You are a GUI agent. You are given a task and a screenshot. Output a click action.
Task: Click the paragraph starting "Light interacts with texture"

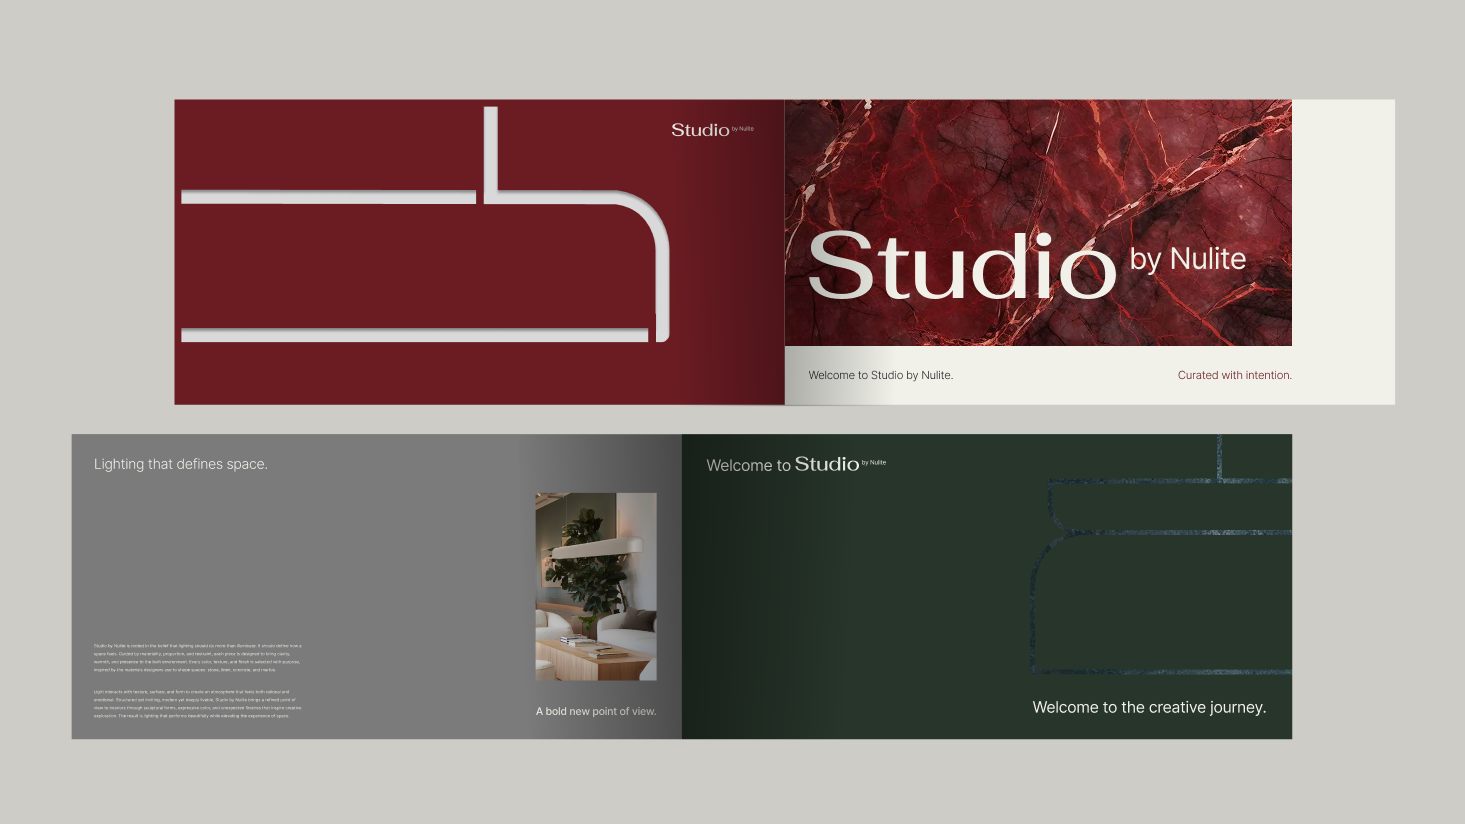tap(197, 704)
